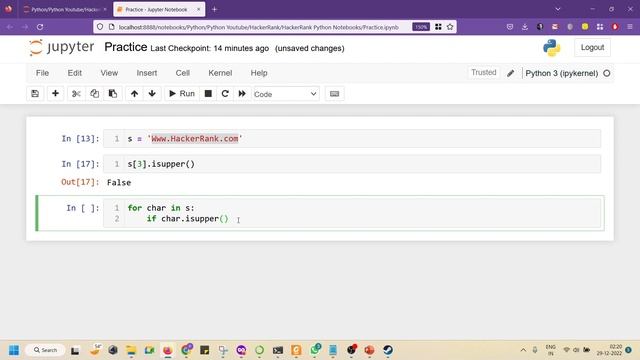Screen dimensions: 640x360
Task: Open the browser downloads icon
Action: tap(525, 27)
